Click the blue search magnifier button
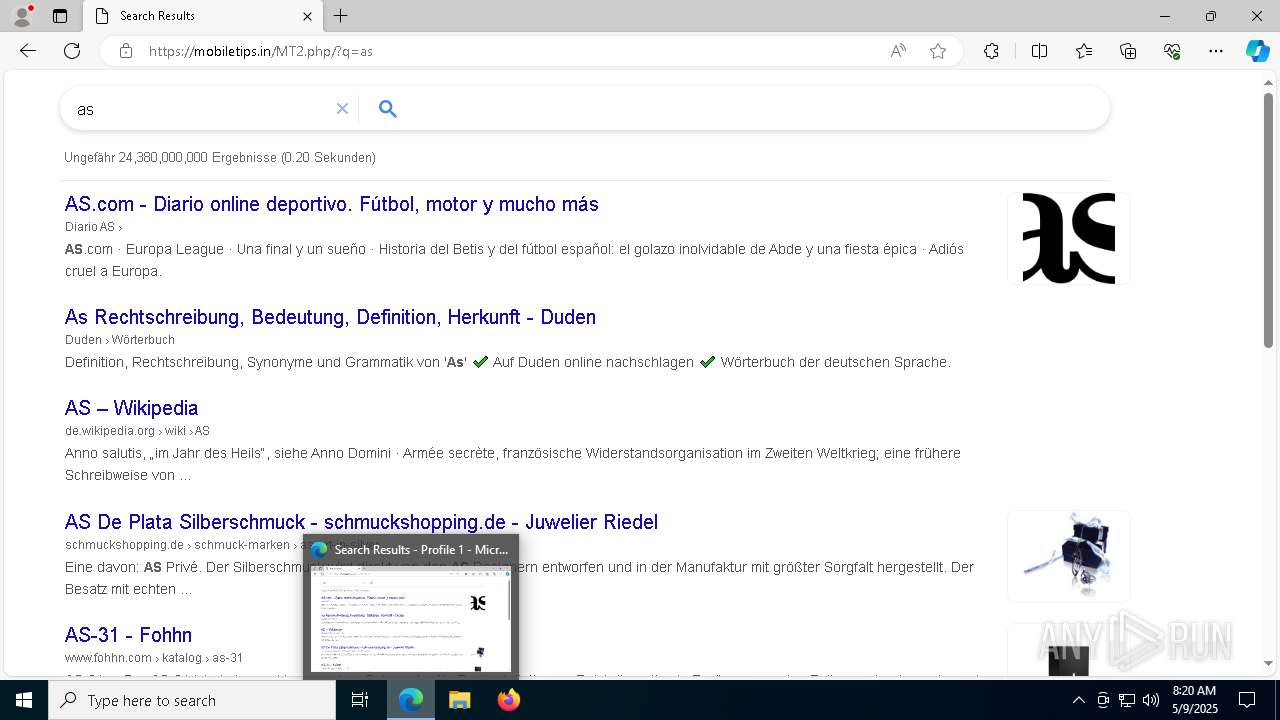 (388, 109)
